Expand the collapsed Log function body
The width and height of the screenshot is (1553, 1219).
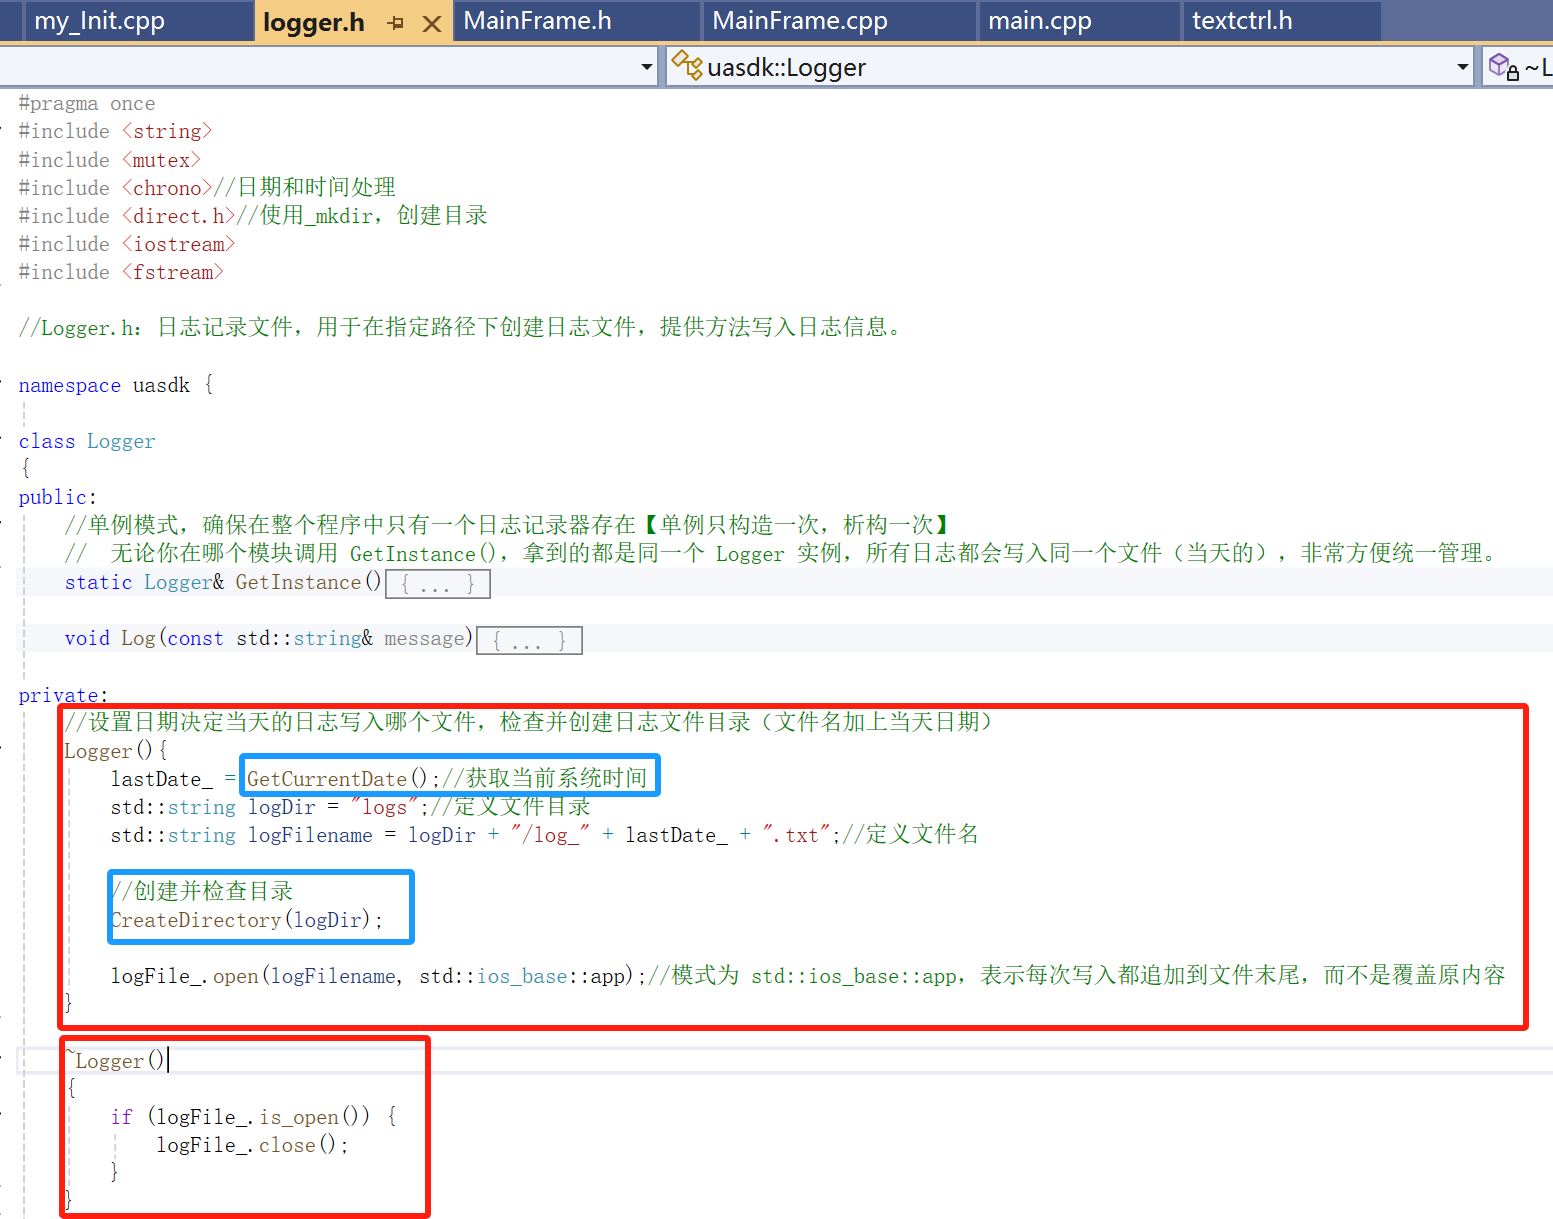click(x=530, y=640)
